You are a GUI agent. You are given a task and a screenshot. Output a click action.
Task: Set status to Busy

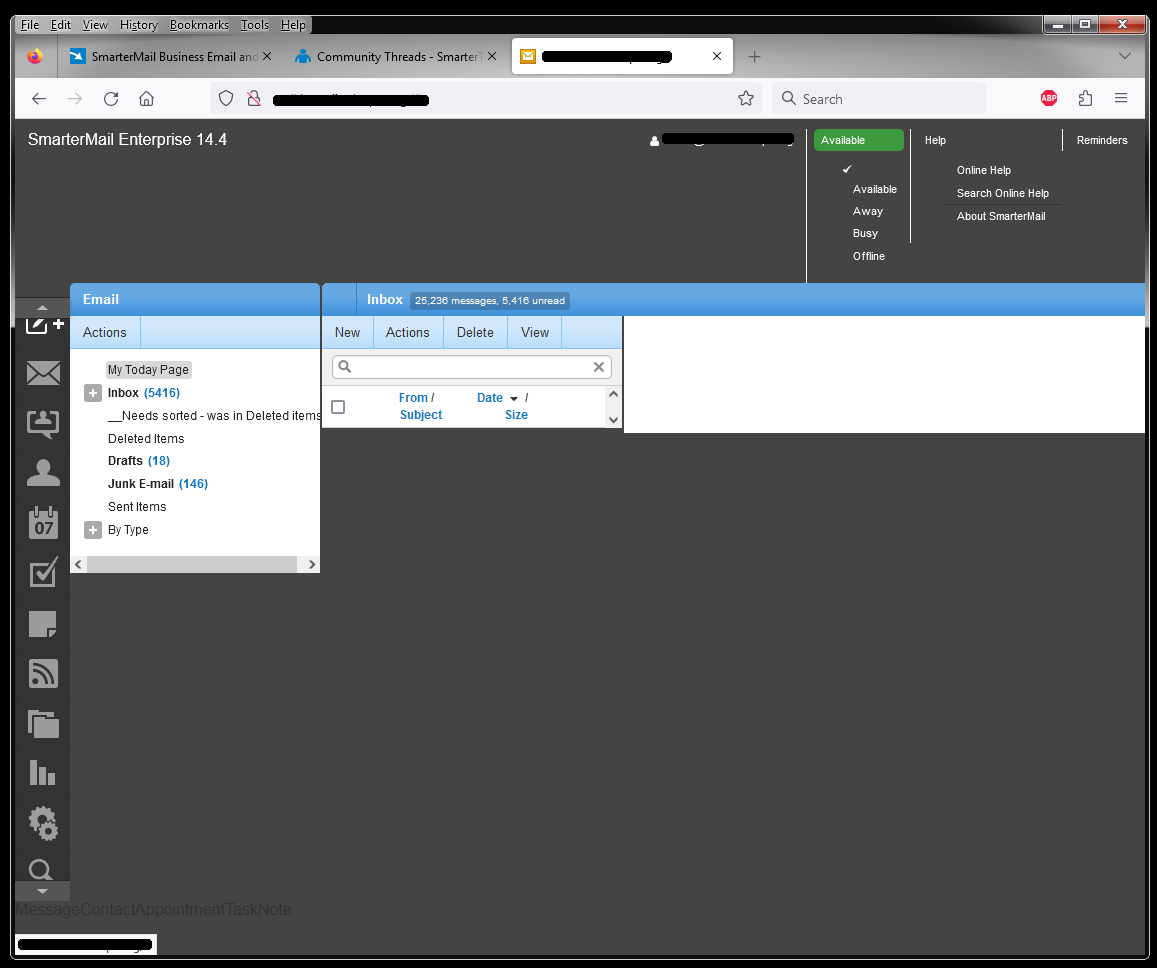click(865, 234)
